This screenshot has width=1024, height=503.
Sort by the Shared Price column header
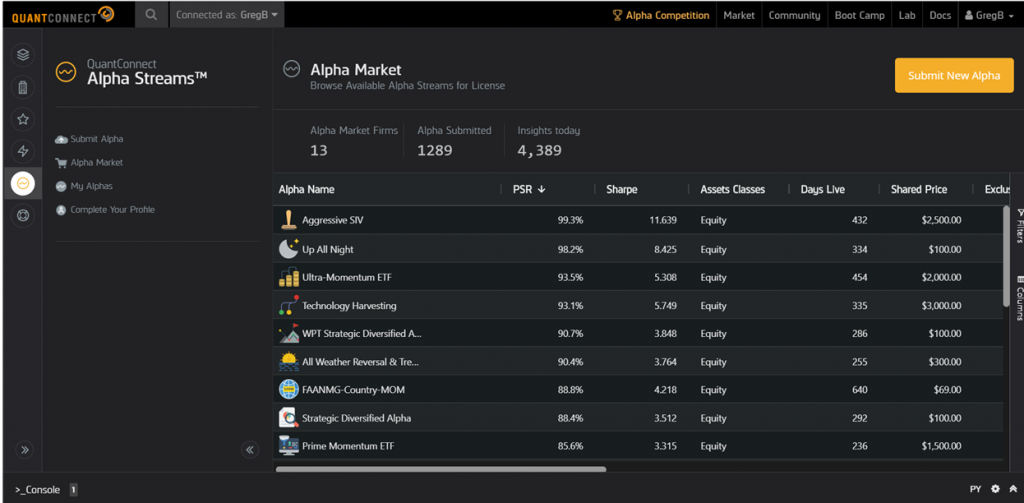click(x=919, y=189)
